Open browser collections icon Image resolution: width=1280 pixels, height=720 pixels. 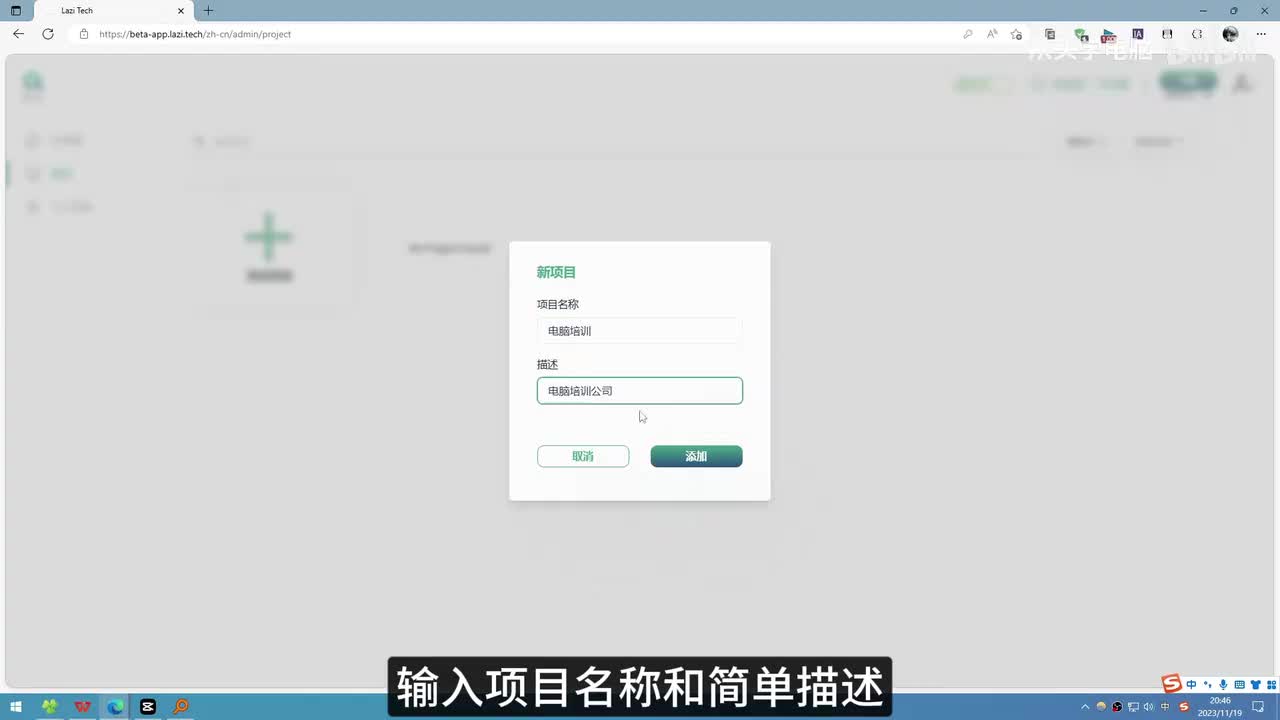(1050, 34)
